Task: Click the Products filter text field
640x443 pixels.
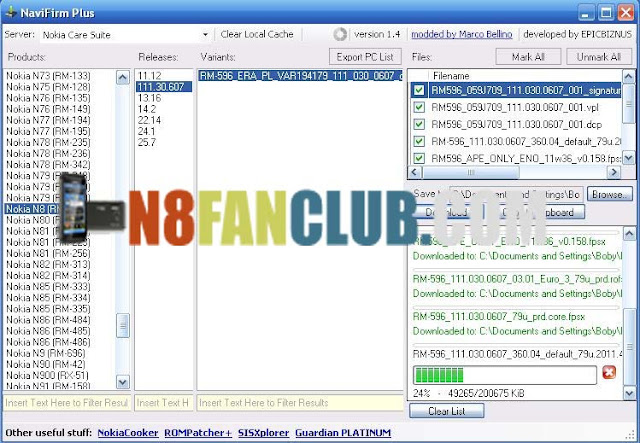Action: (x=67, y=403)
